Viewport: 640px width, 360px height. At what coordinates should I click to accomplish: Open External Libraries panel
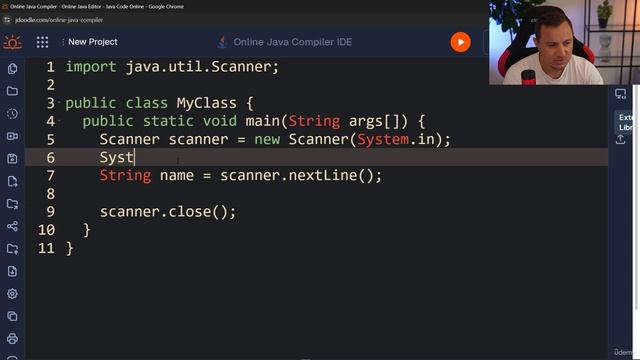[x=625, y=122]
